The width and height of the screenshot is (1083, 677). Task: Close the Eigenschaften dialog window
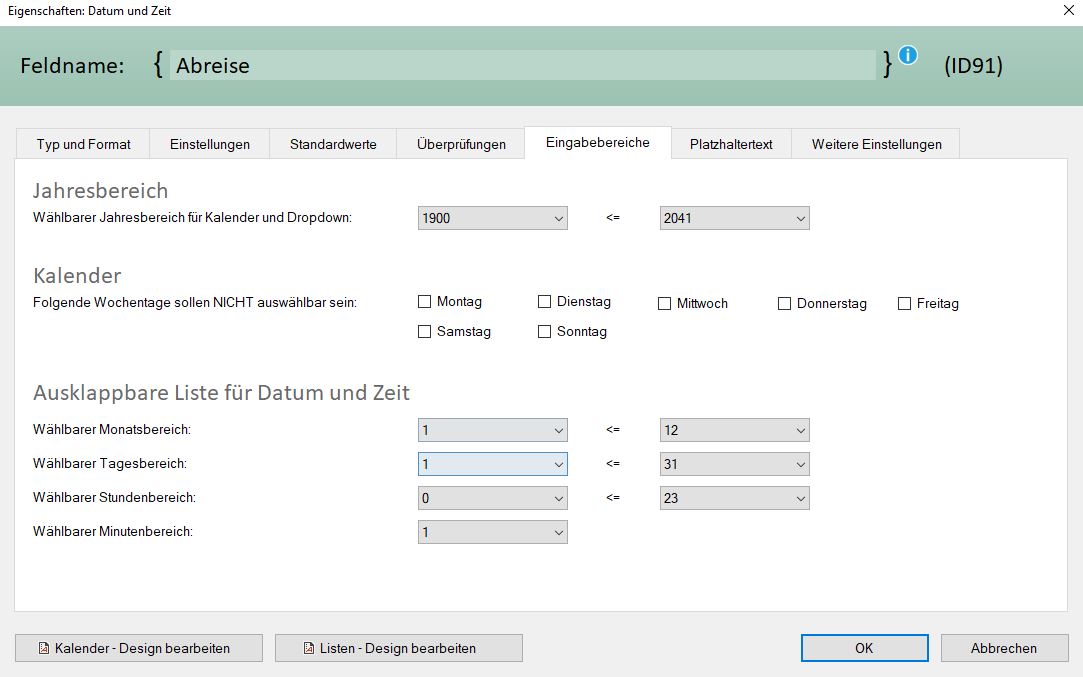(1065, 11)
